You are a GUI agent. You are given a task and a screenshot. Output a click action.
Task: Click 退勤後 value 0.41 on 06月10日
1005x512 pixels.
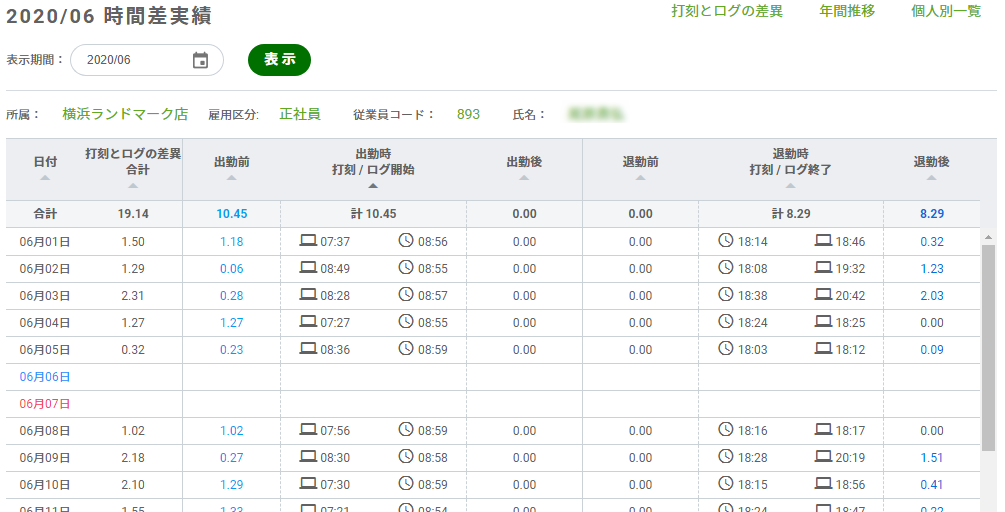pos(932,484)
